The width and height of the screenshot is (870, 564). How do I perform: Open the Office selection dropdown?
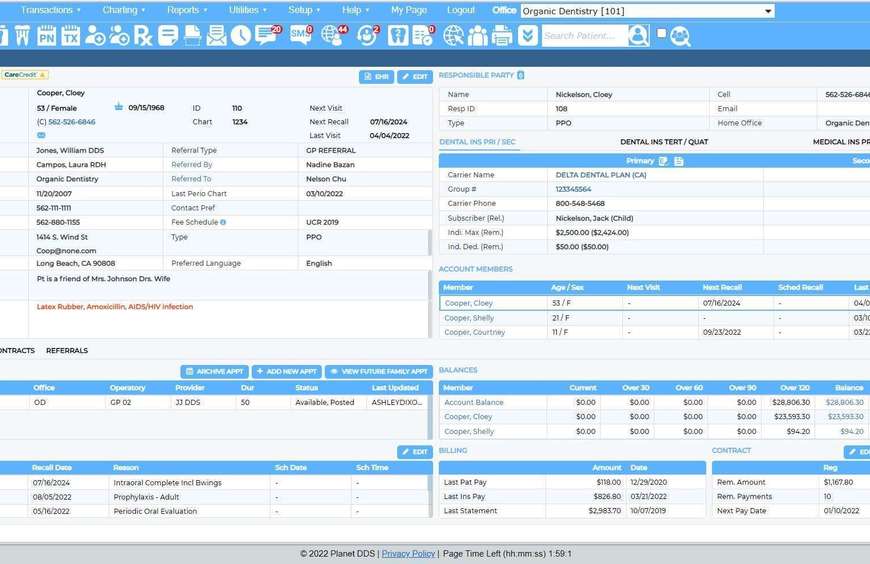coord(647,11)
